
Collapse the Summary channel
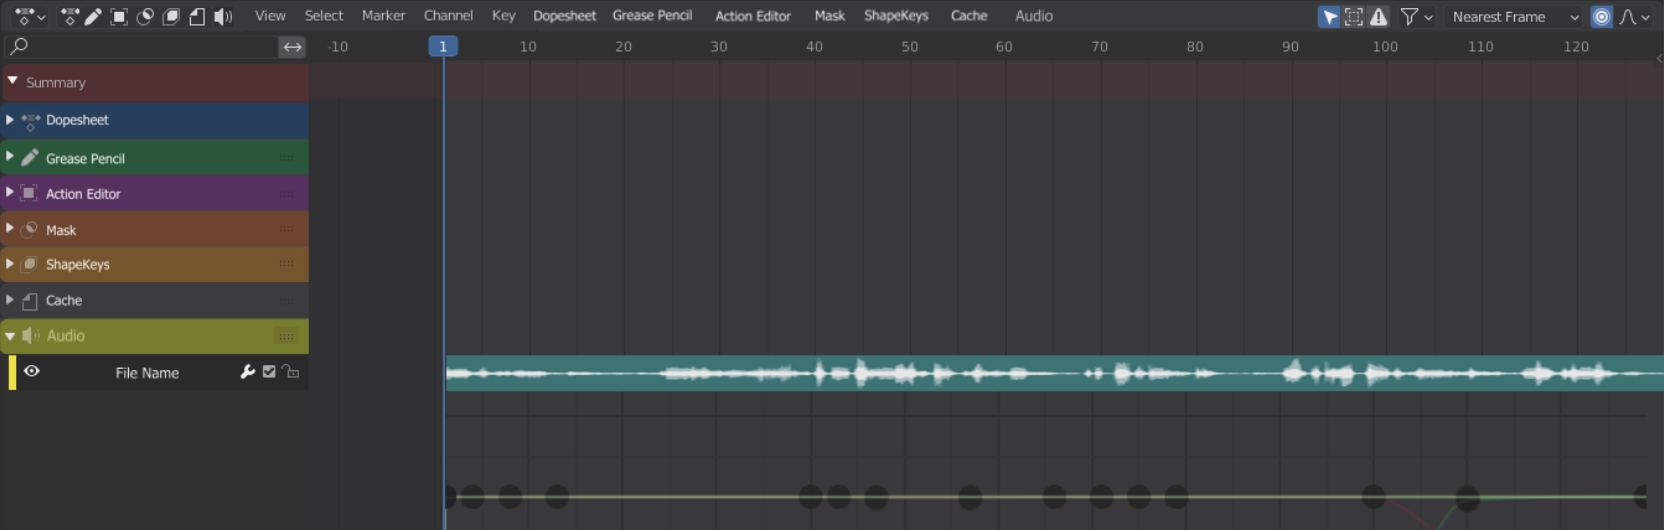[x=12, y=81]
